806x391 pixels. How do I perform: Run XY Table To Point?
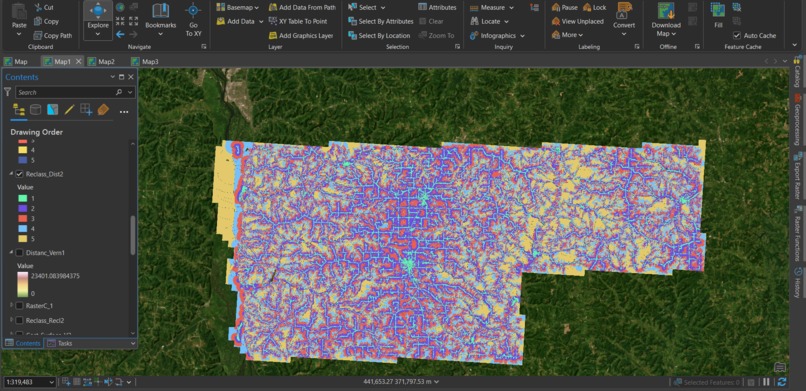tap(298, 22)
